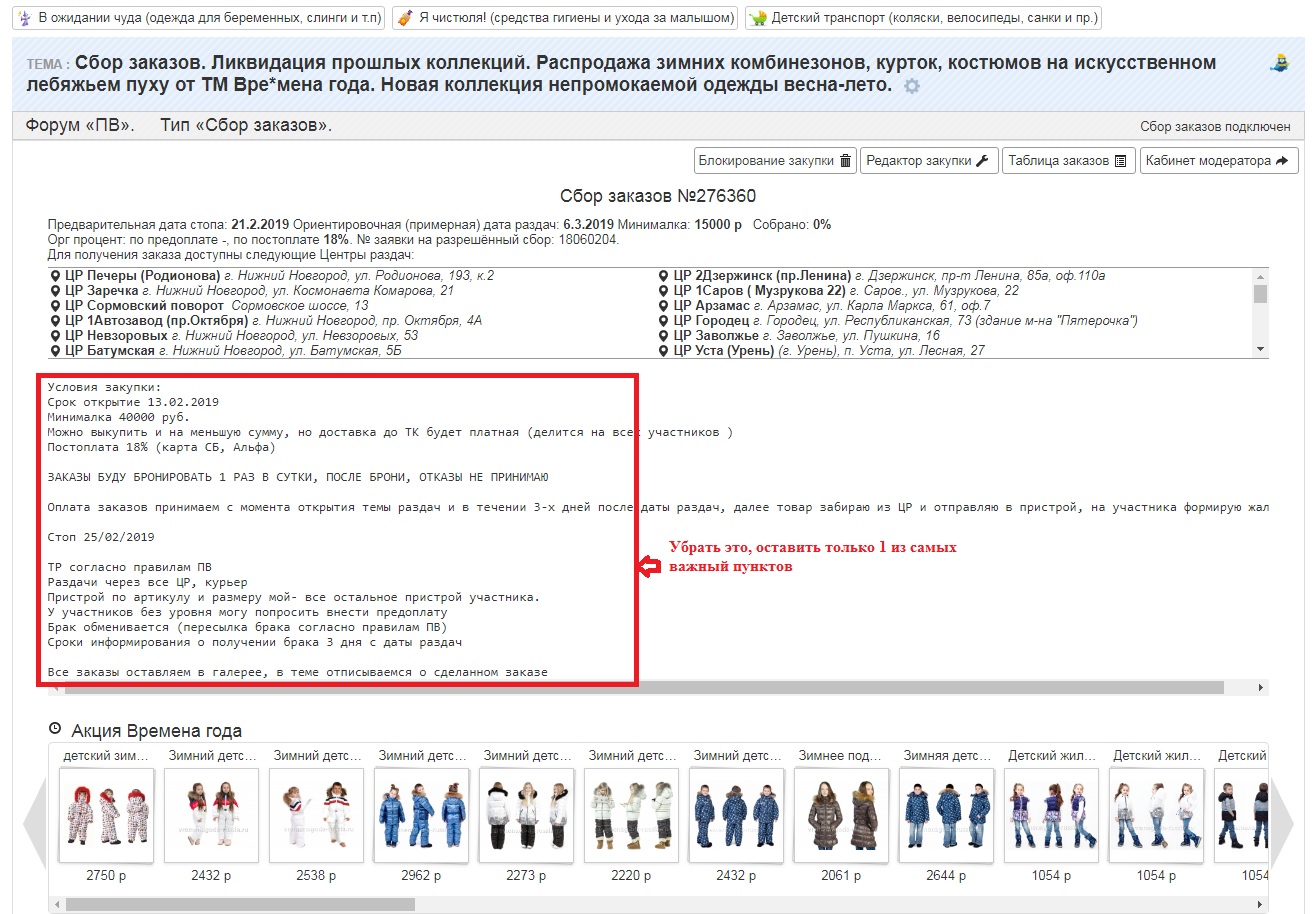Click the map pin beside ЦР Невзоровых

pos(55,336)
